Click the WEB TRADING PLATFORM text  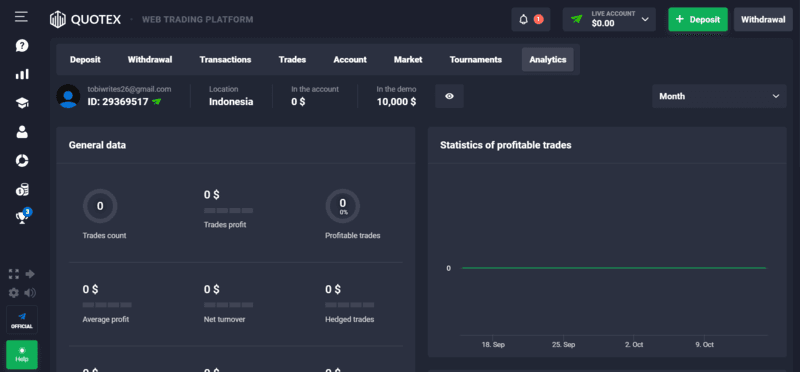[197, 20]
